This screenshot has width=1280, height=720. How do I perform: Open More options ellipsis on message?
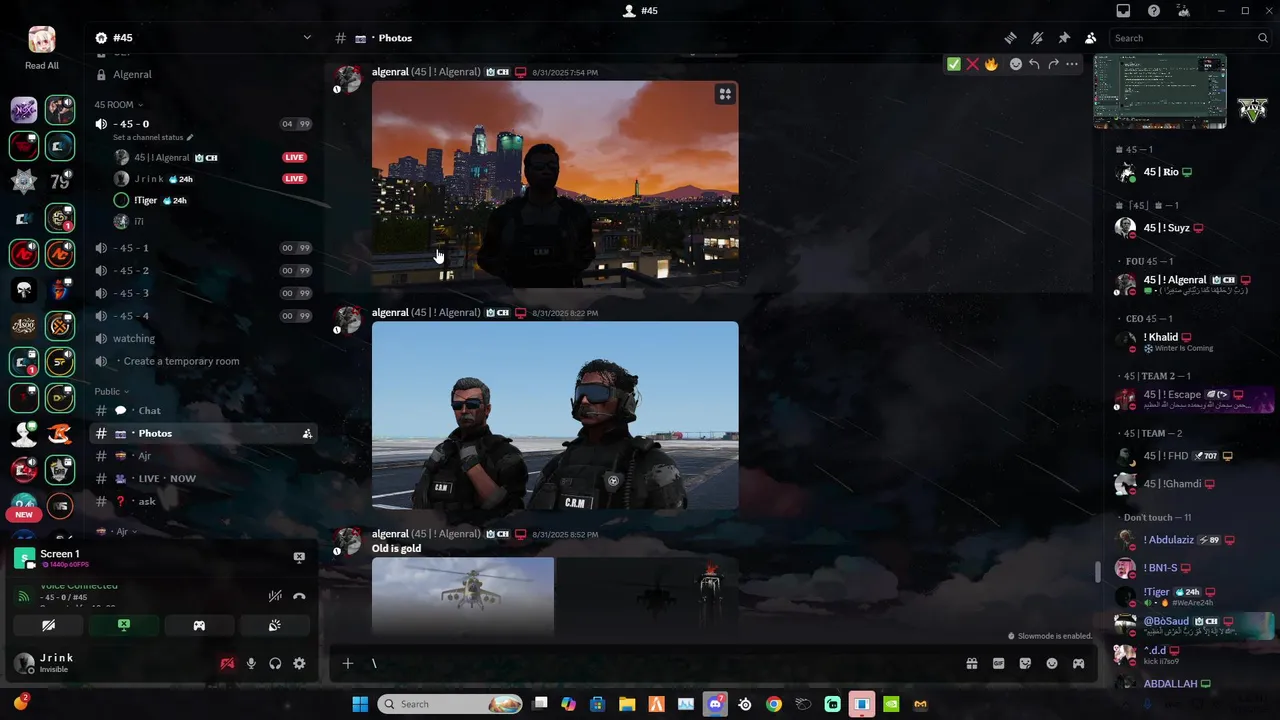point(1072,64)
